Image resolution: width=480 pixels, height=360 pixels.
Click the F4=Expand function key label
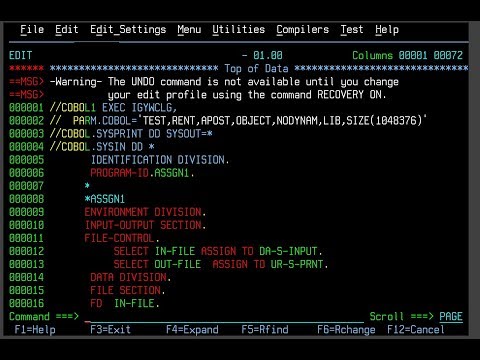tap(192, 330)
